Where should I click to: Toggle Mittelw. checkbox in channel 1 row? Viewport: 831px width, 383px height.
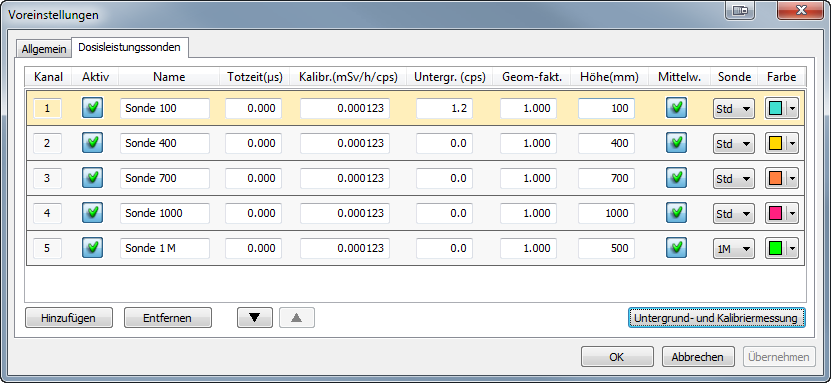tap(676, 108)
